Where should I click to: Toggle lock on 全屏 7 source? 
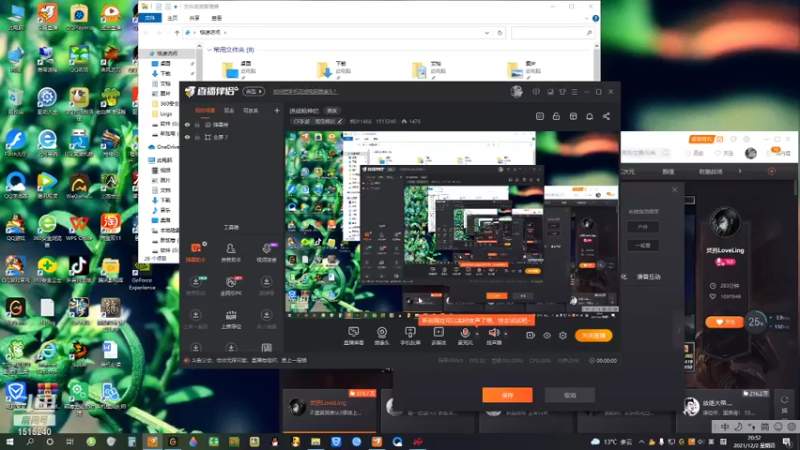197,137
